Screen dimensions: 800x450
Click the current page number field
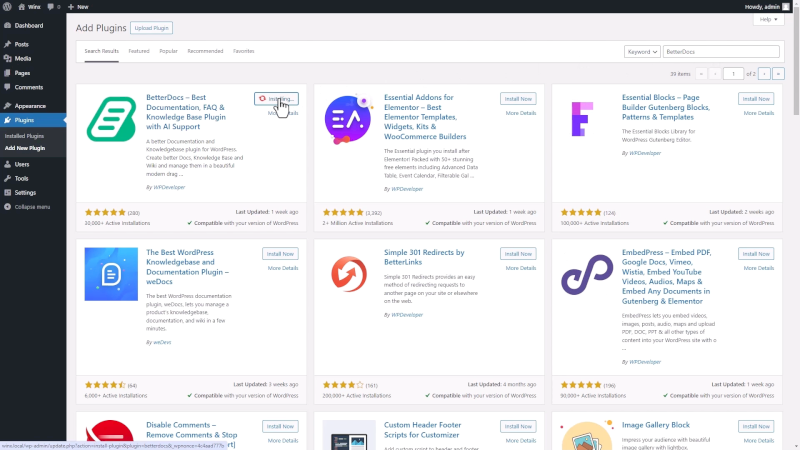tap(733, 74)
